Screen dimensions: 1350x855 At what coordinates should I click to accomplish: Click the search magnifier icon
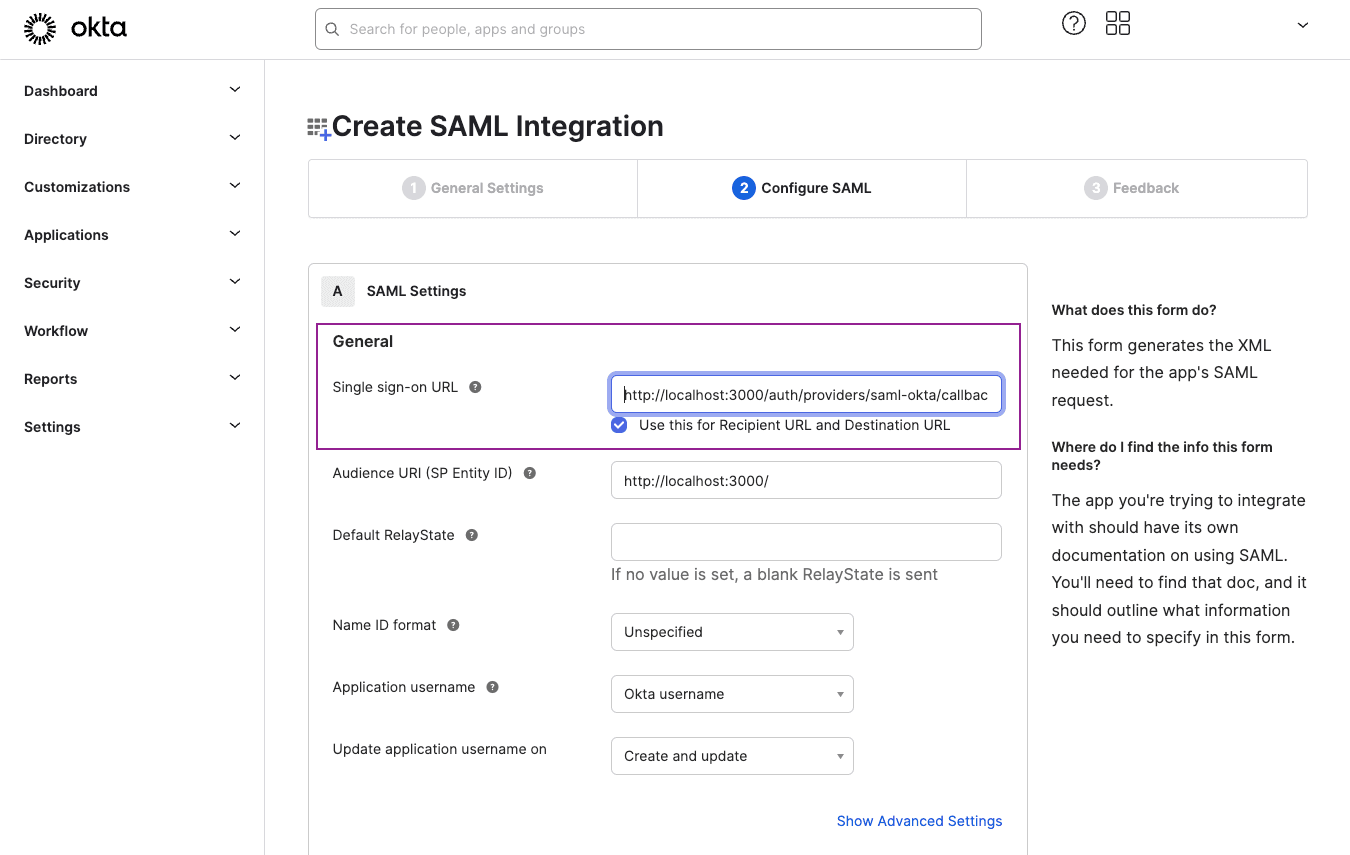click(332, 29)
